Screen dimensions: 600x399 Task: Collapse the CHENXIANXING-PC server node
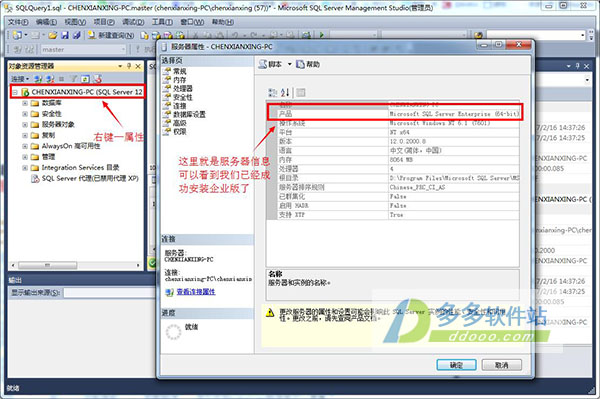pos(15,92)
